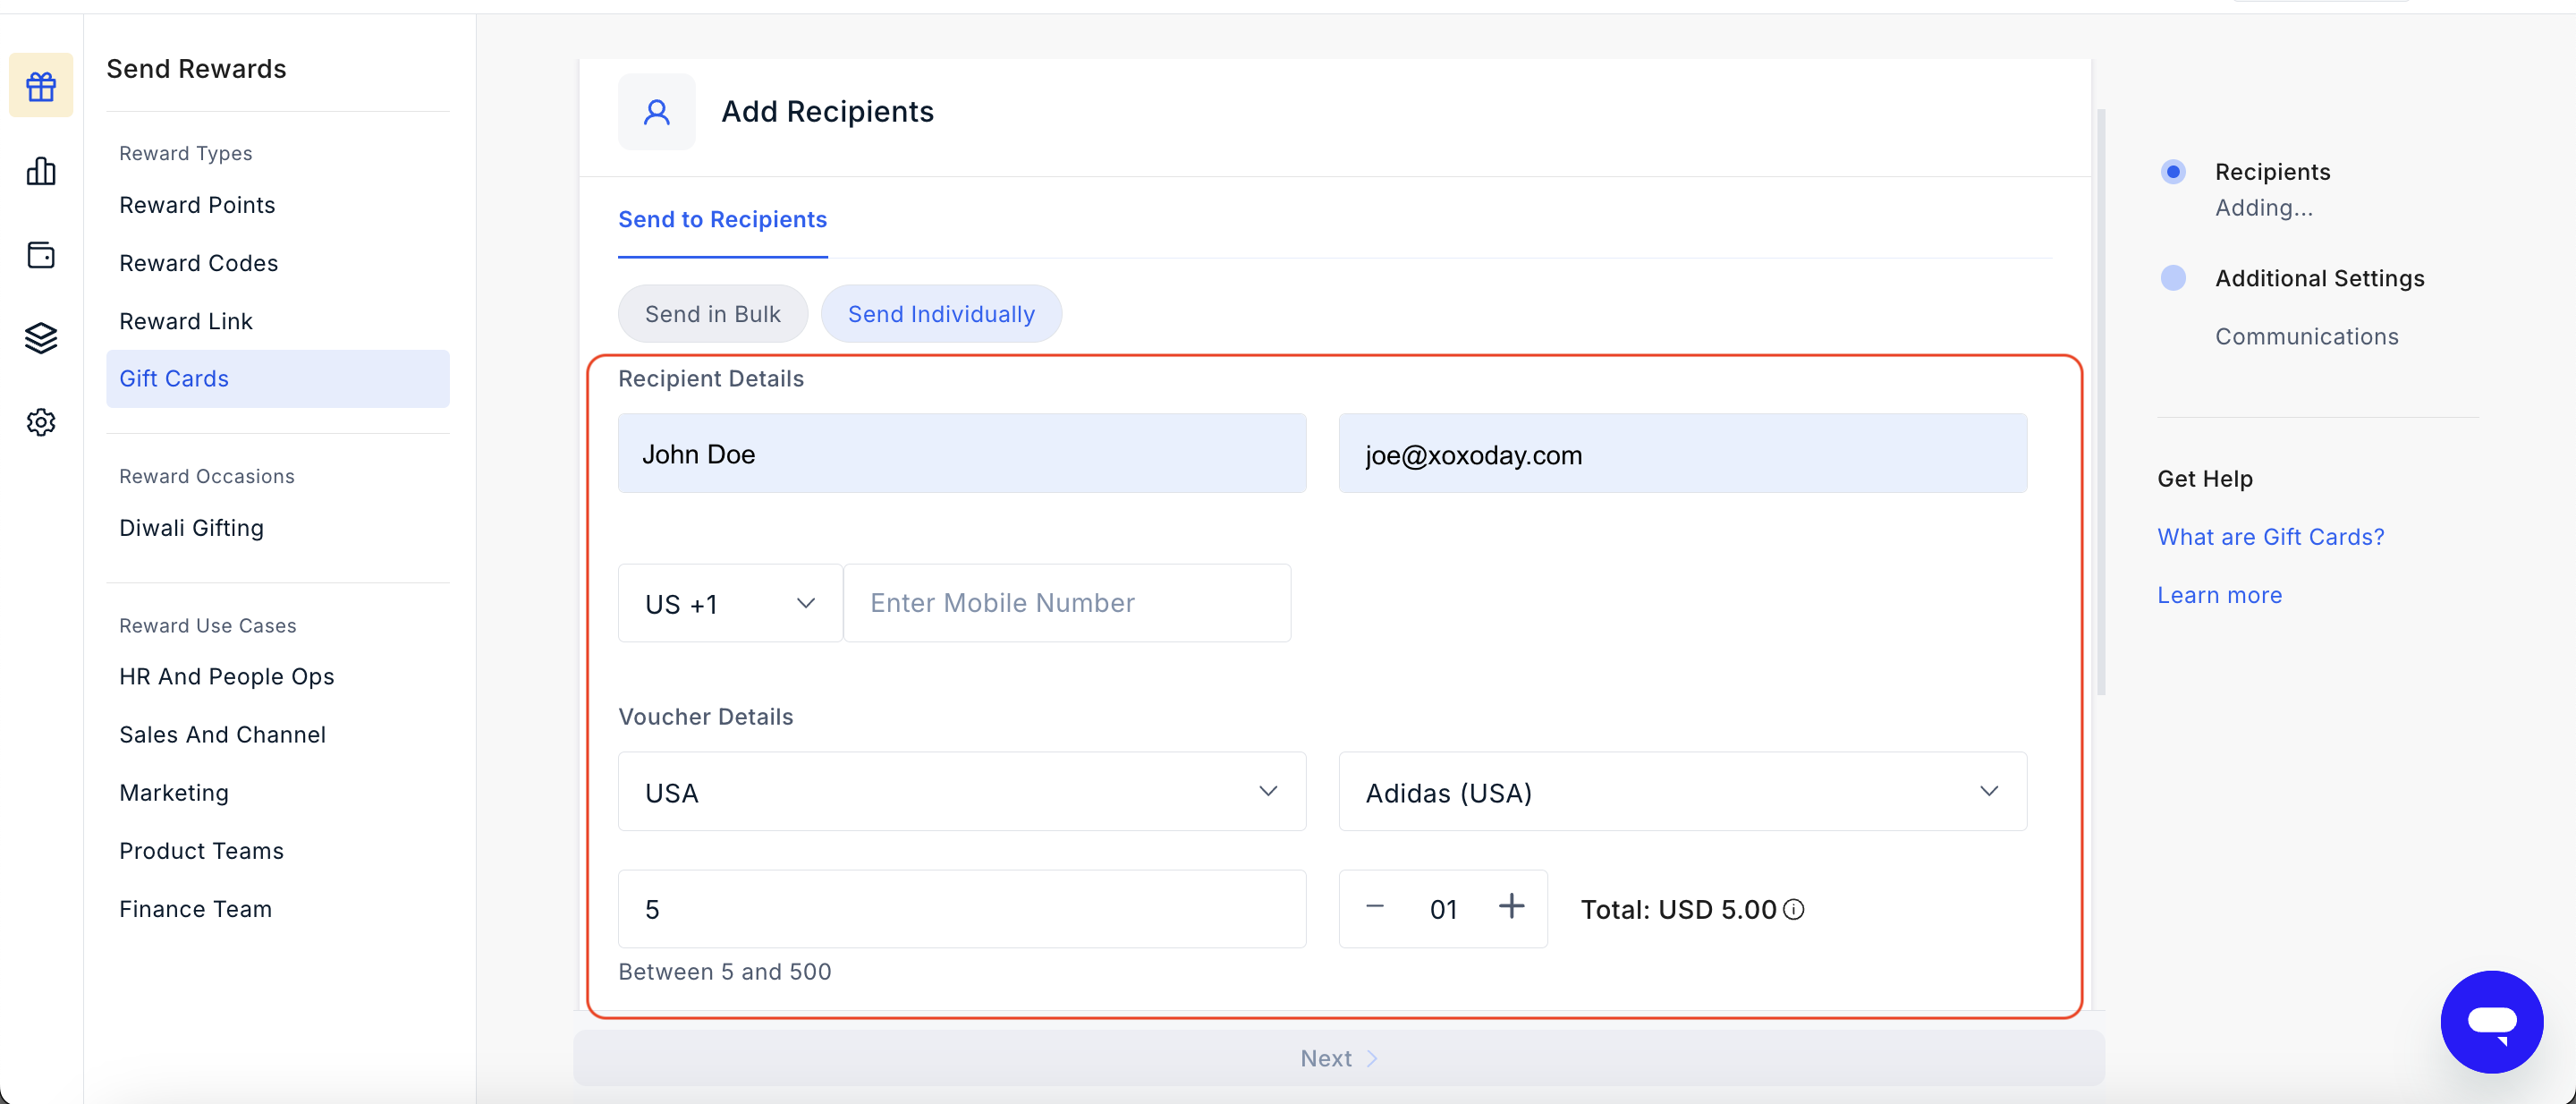Click the quantity value 01
This screenshot has width=2576, height=1104.
[x=1443, y=909]
